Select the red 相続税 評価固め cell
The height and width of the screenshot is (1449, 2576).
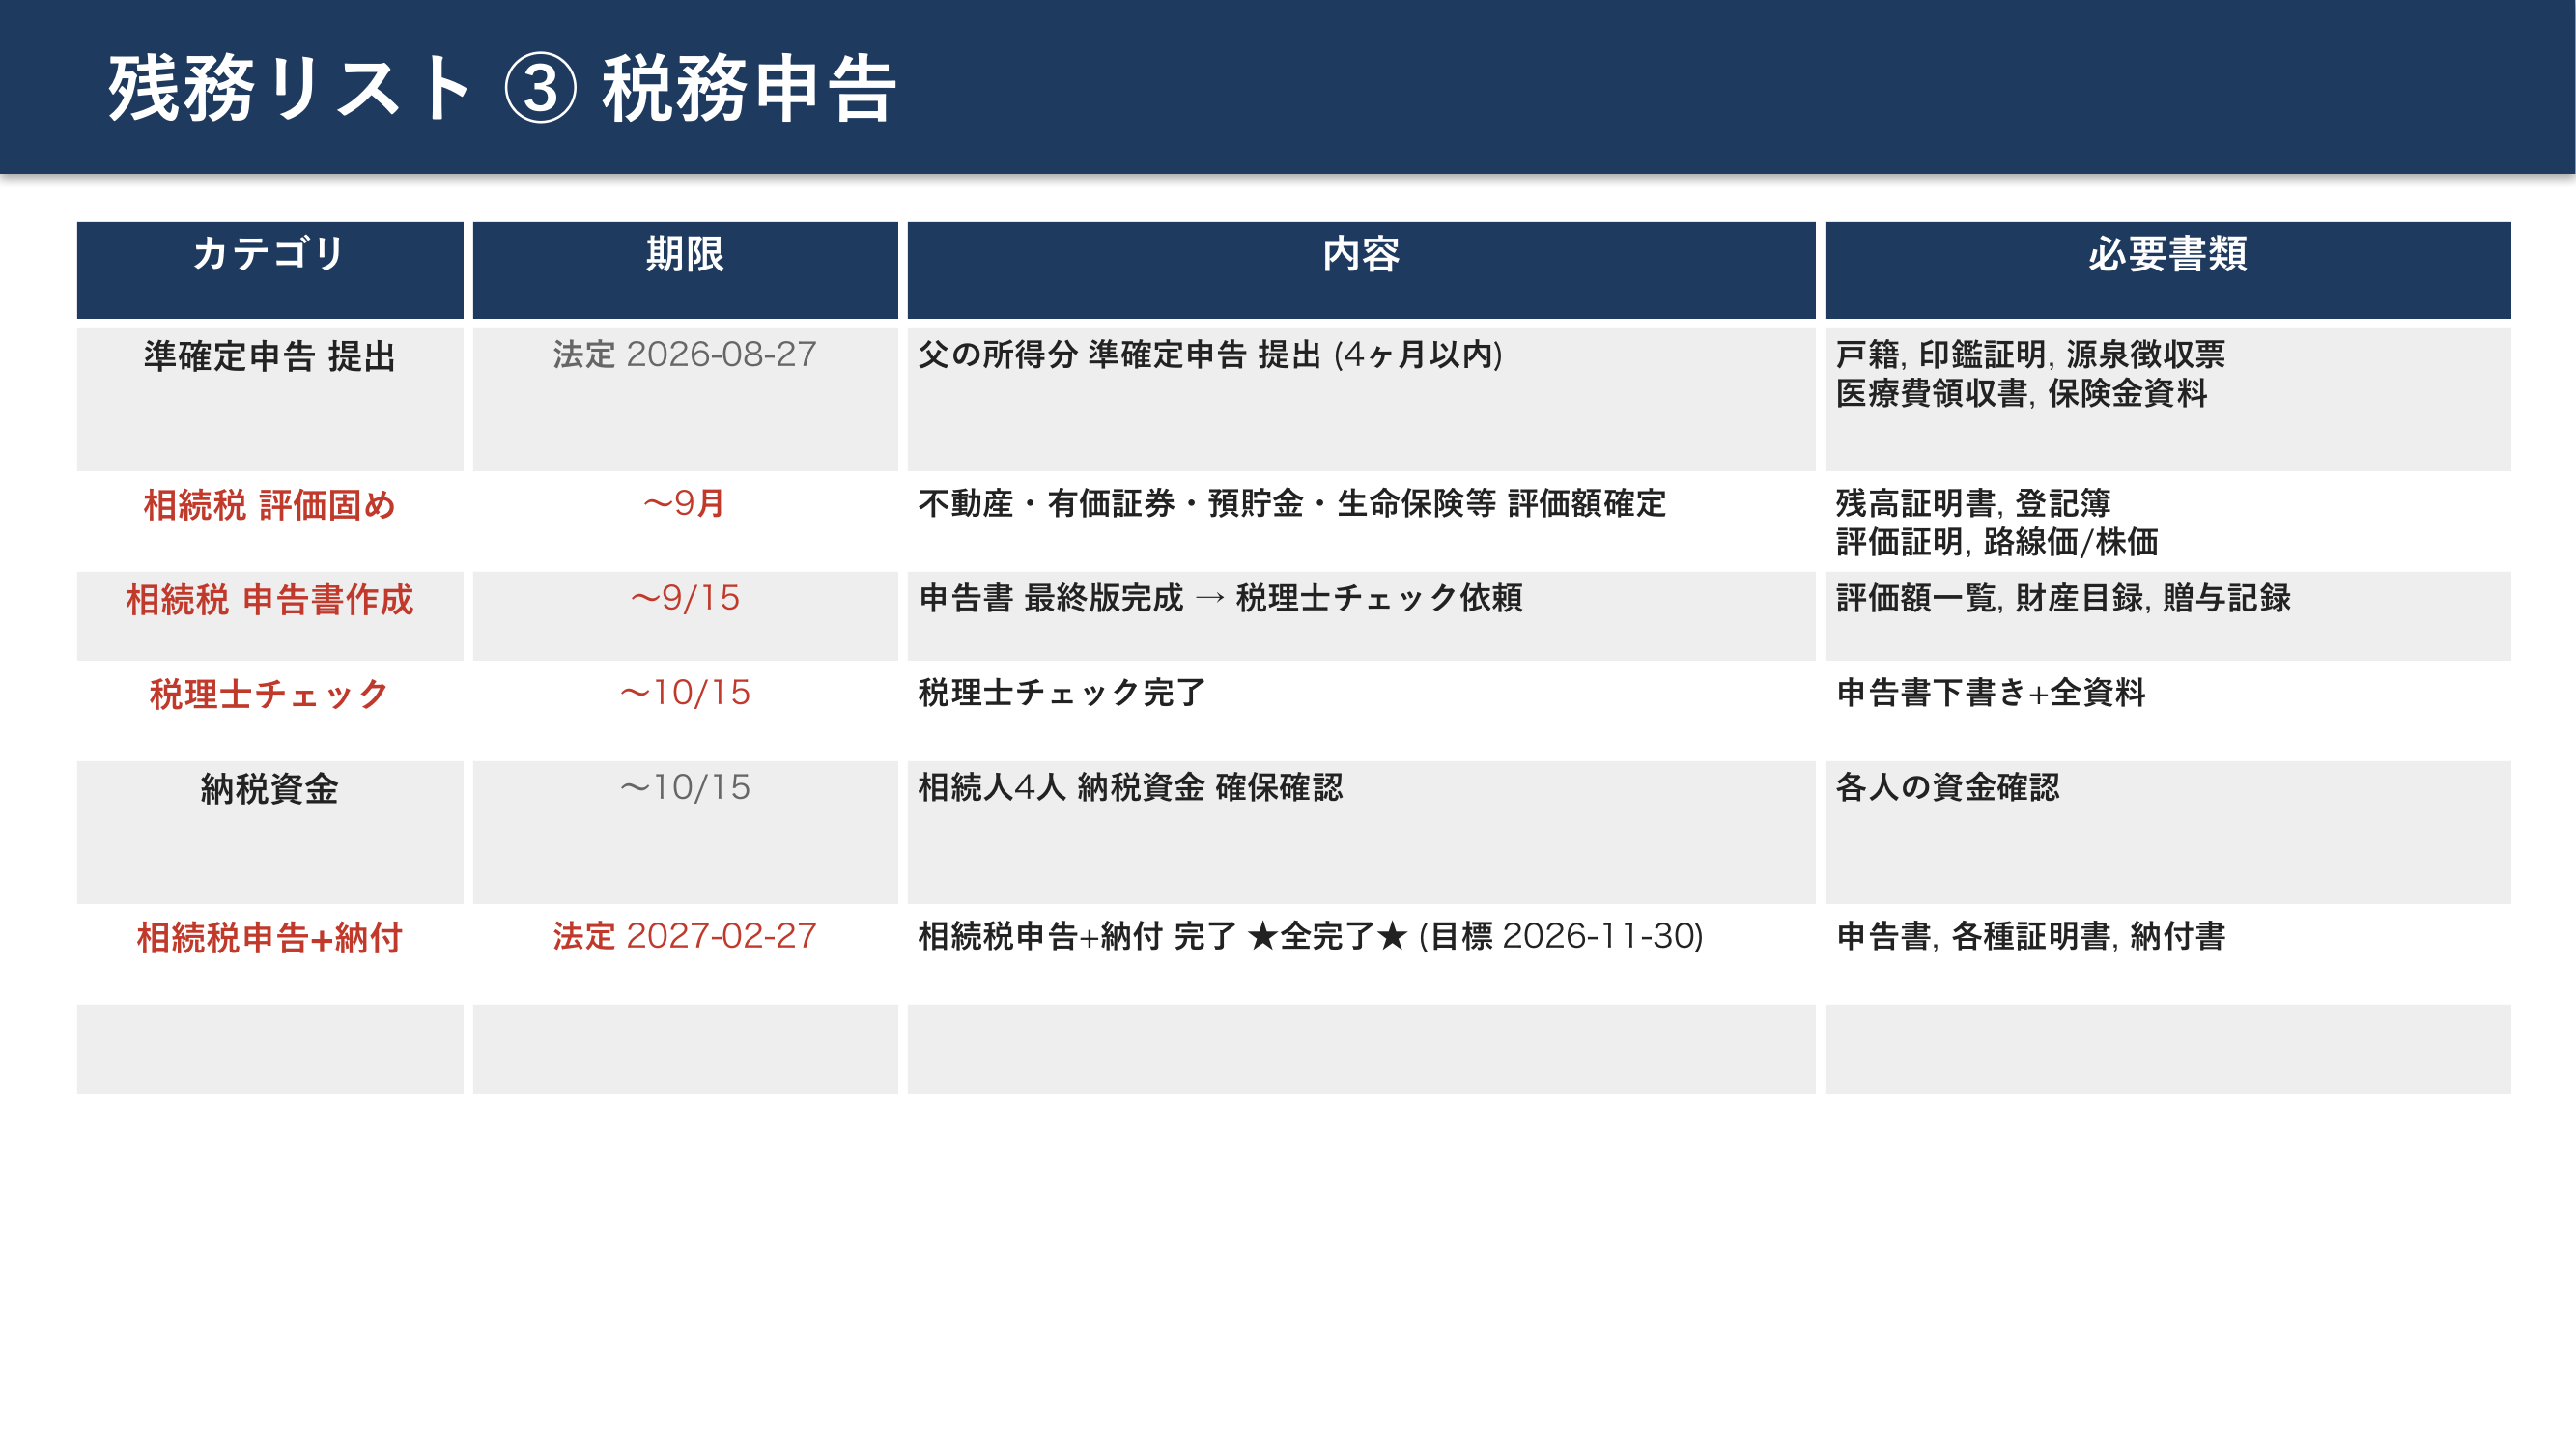[x=269, y=505]
